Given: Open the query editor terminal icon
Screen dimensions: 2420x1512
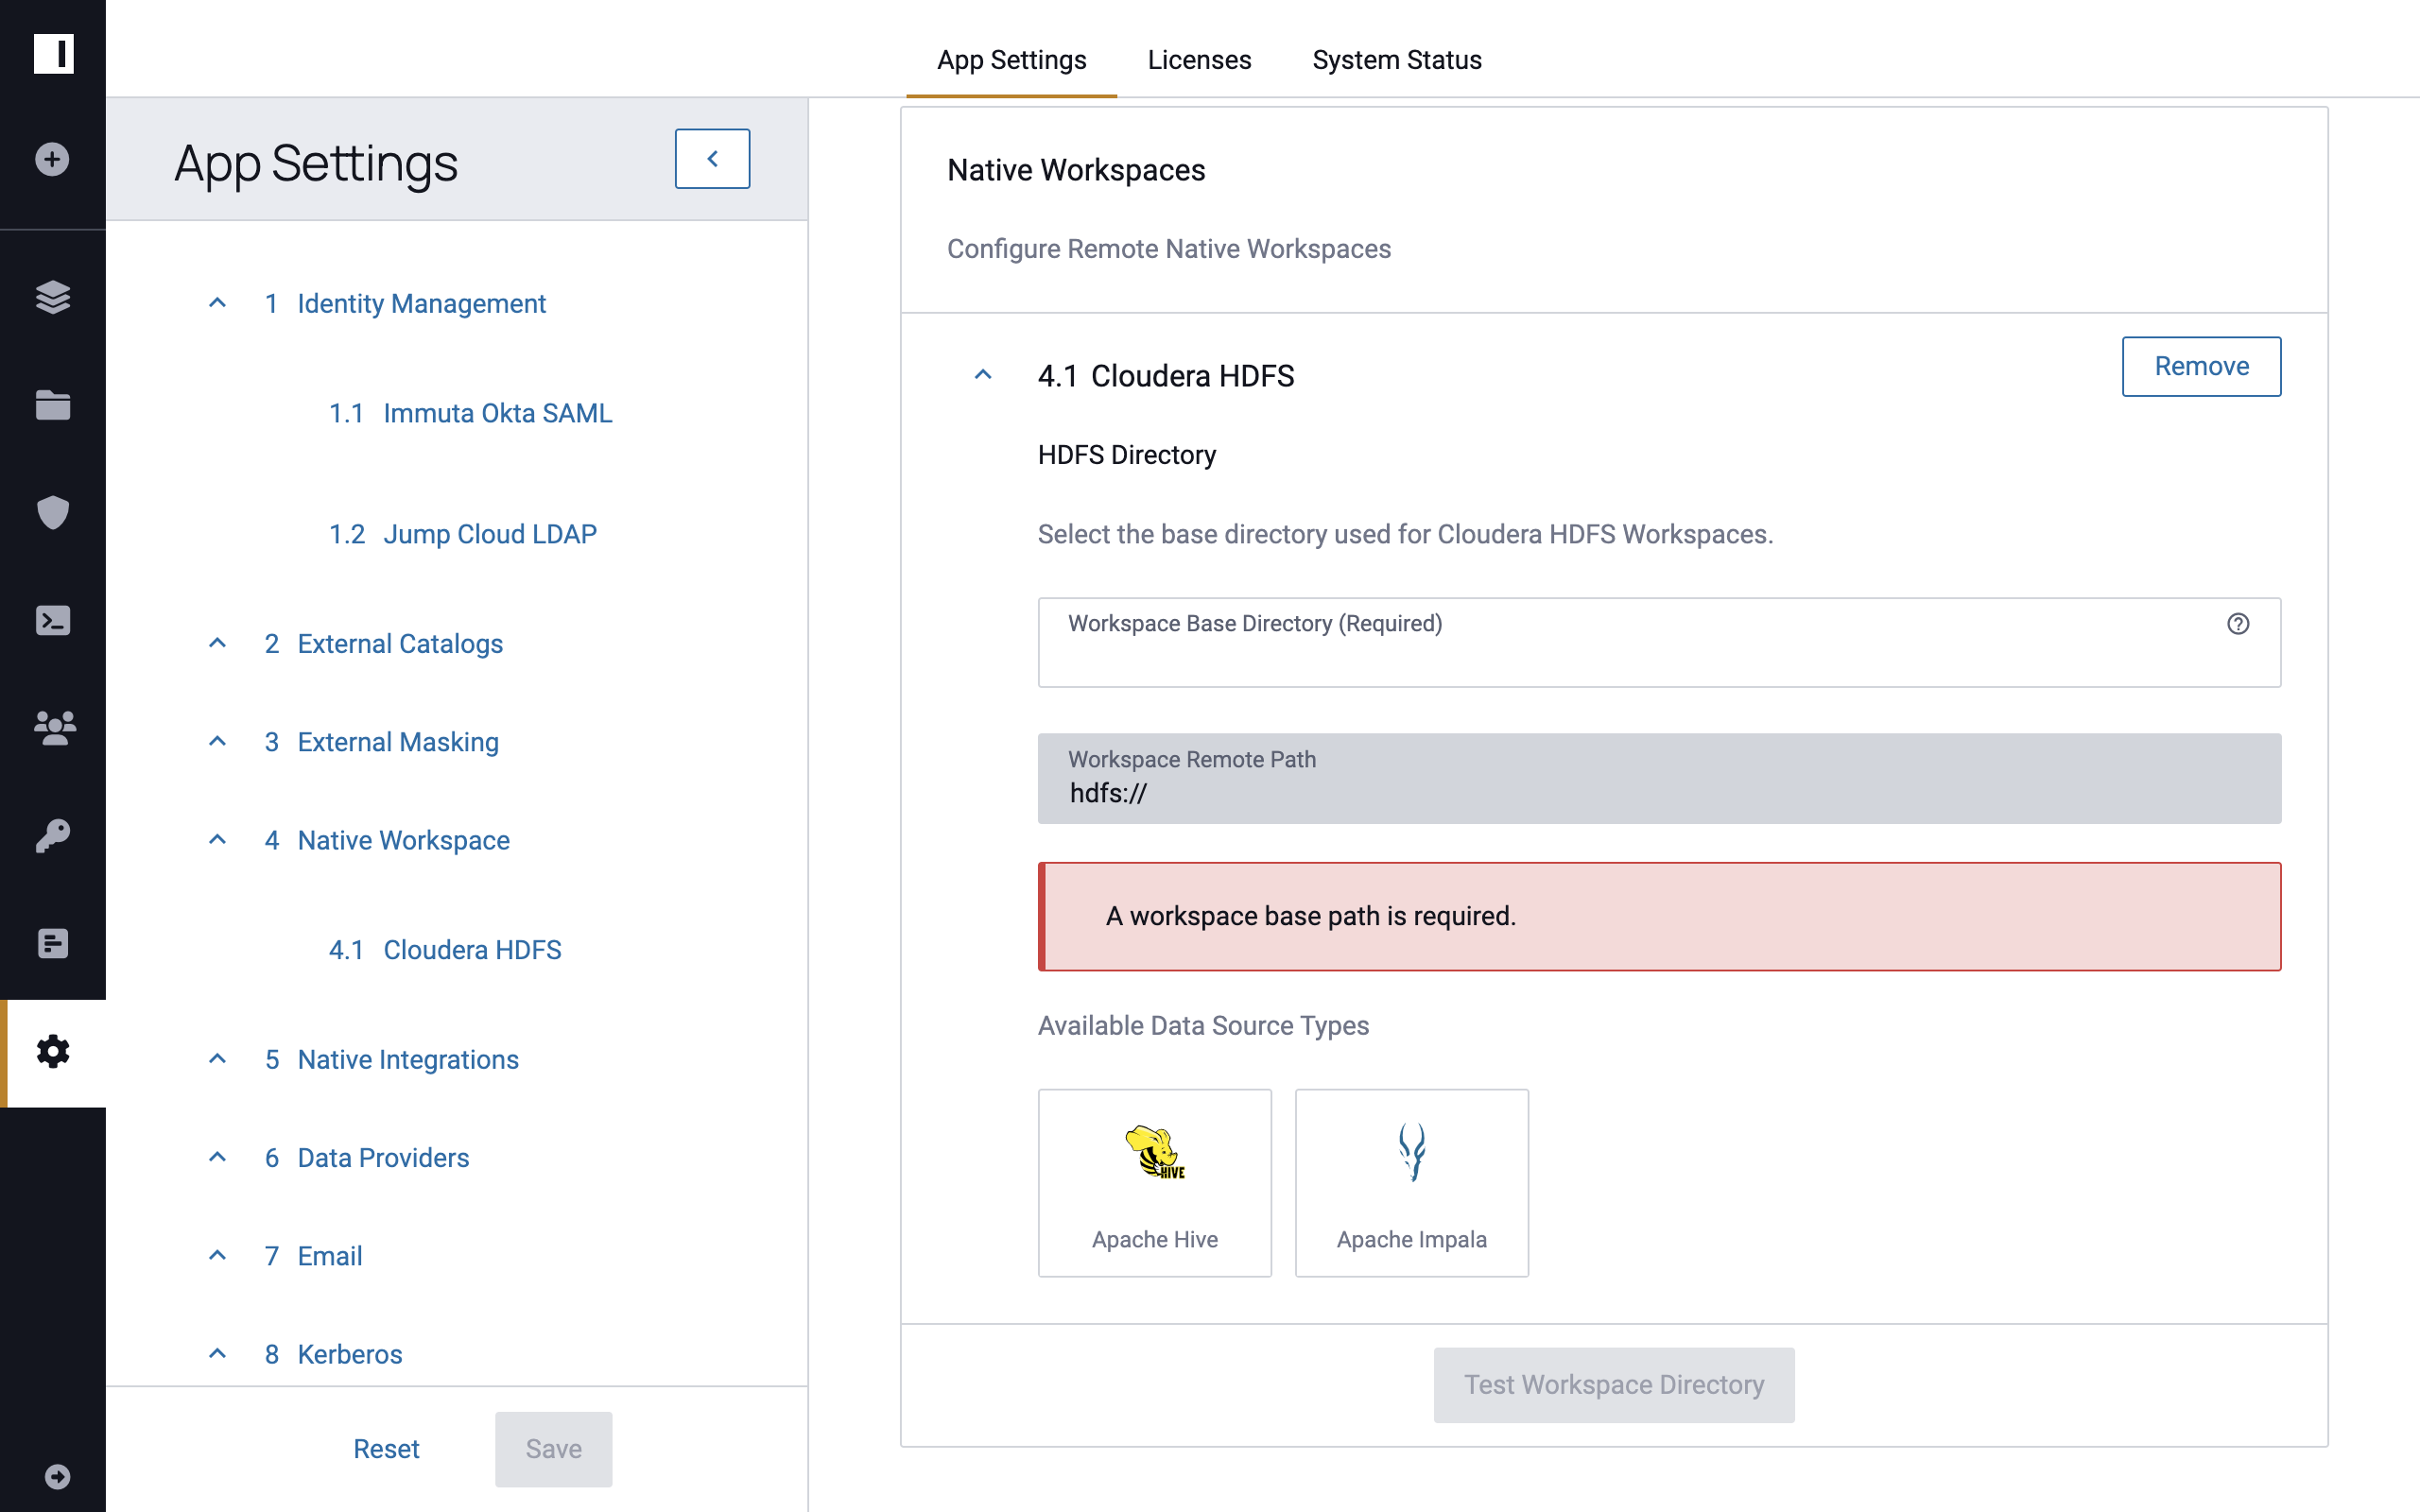Looking at the screenshot, I should click(x=53, y=620).
